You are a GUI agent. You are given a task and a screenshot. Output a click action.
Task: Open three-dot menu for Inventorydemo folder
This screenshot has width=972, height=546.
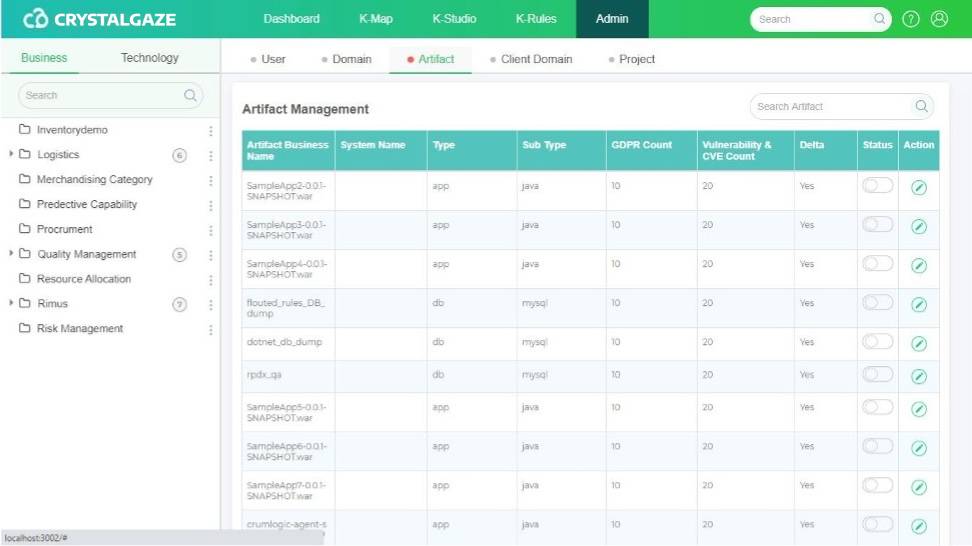[x=210, y=131]
